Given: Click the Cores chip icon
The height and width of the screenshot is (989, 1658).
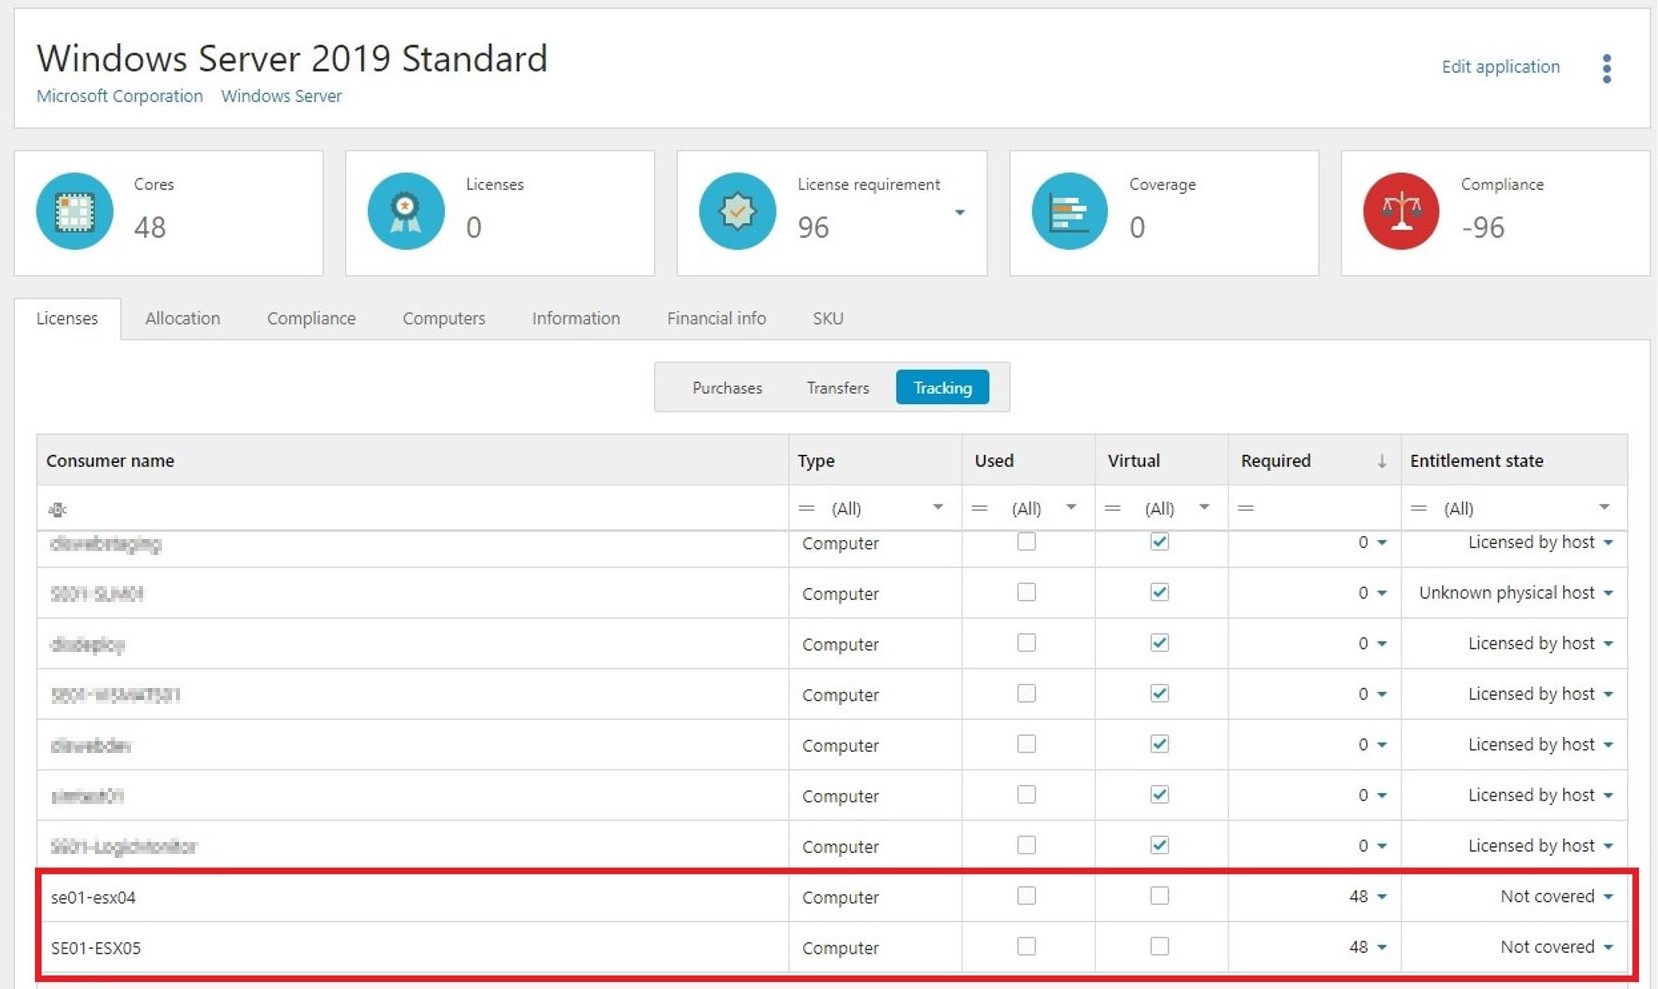Looking at the screenshot, I should tap(75, 211).
